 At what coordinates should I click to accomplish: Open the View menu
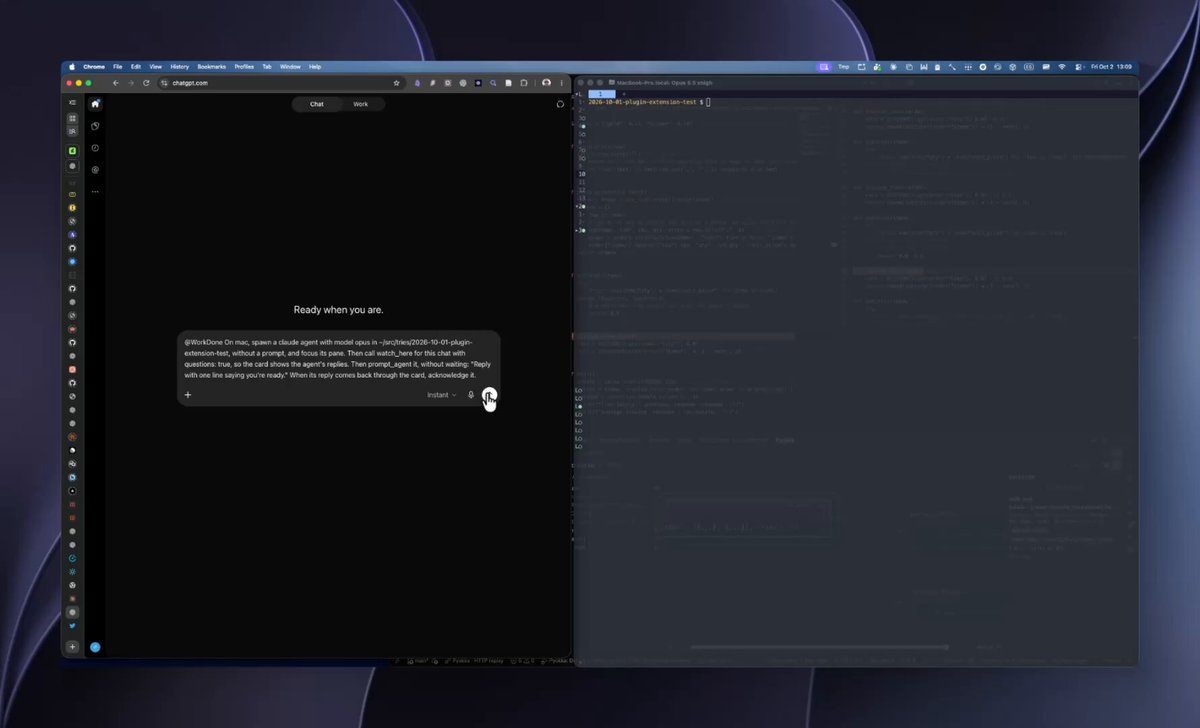155,66
